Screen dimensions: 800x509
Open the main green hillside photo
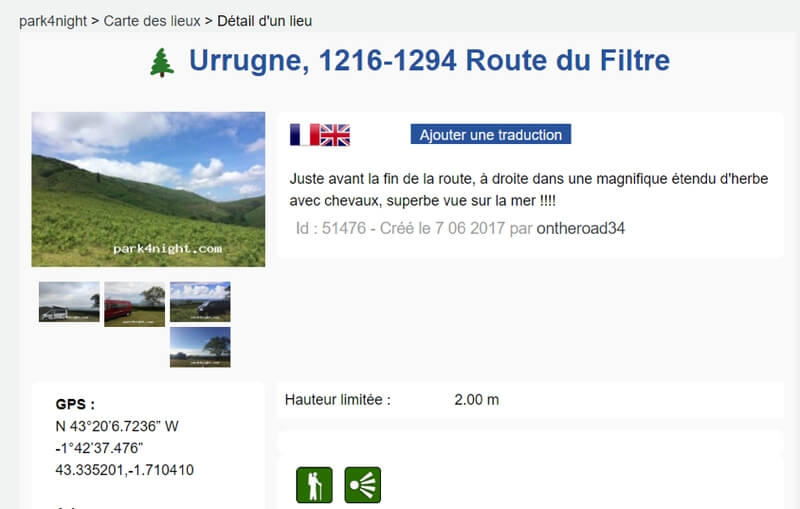pyautogui.click(x=148, y=189)
